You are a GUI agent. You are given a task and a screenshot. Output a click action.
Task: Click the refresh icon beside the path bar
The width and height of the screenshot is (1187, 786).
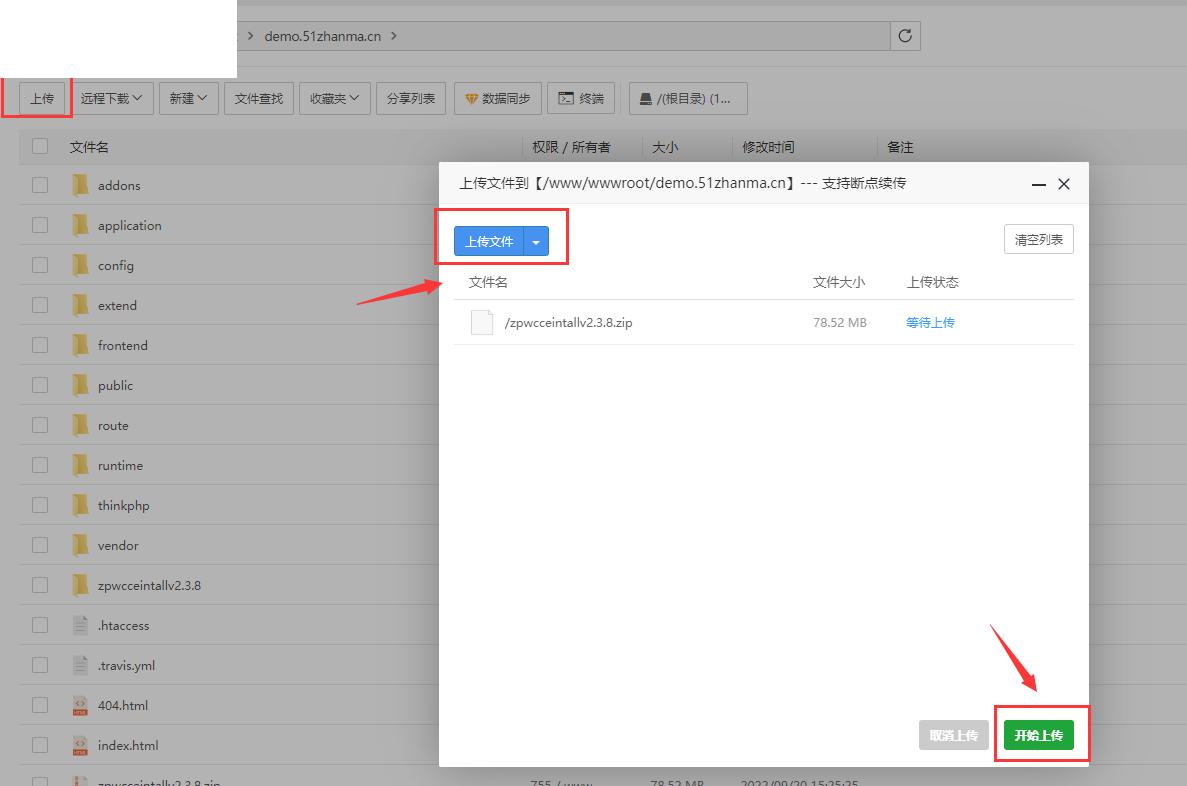[x=905, y=36]
